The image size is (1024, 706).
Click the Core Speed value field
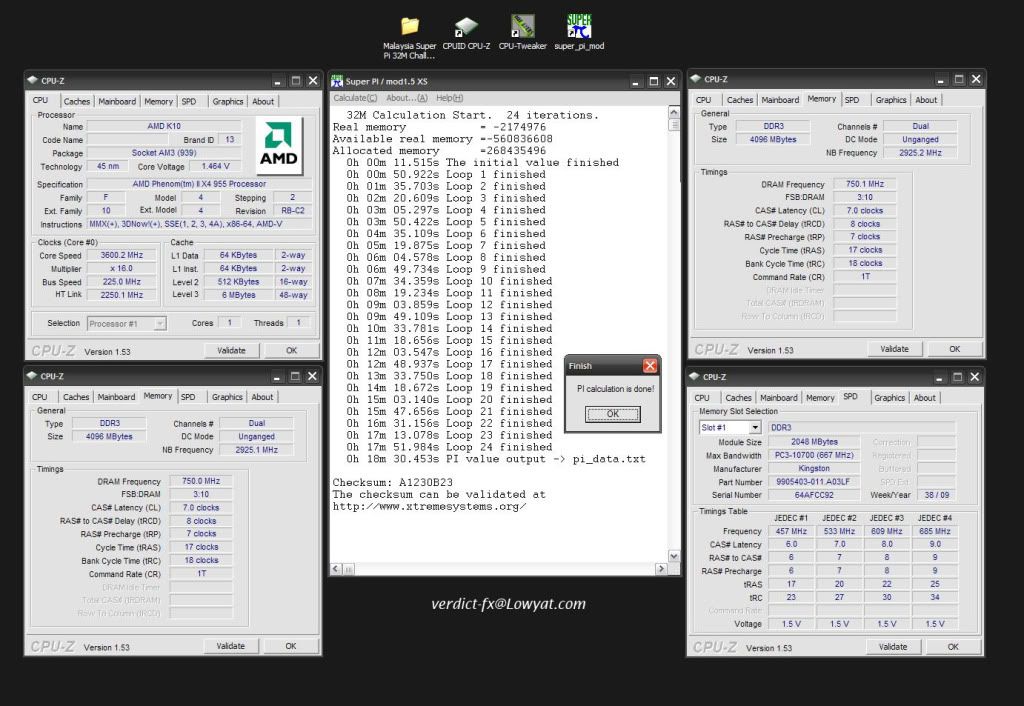coord(122,255)
